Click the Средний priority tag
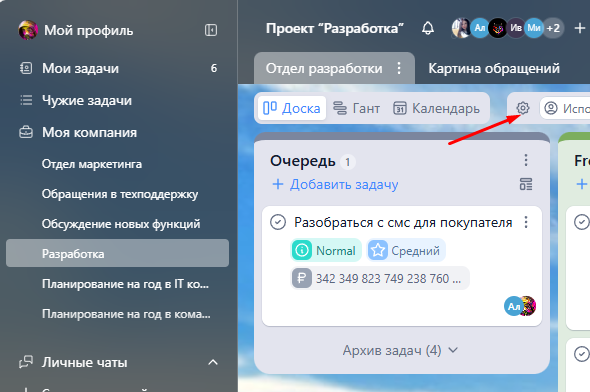The image size is (590, 392). point(406,250)
